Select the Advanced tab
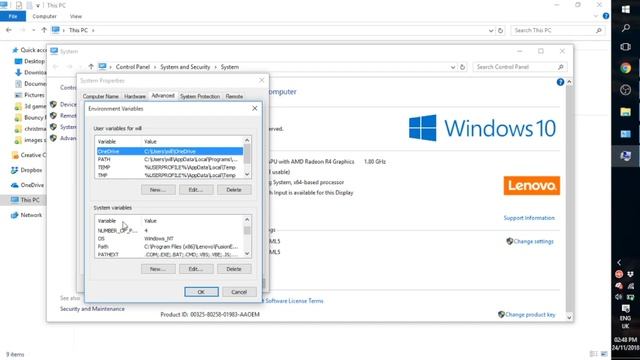640x360 pixels. point(163,96)
